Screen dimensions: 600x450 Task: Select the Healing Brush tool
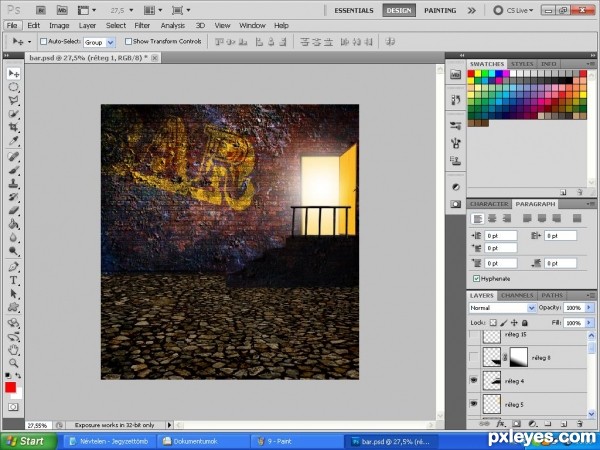[x=13, y=157]
